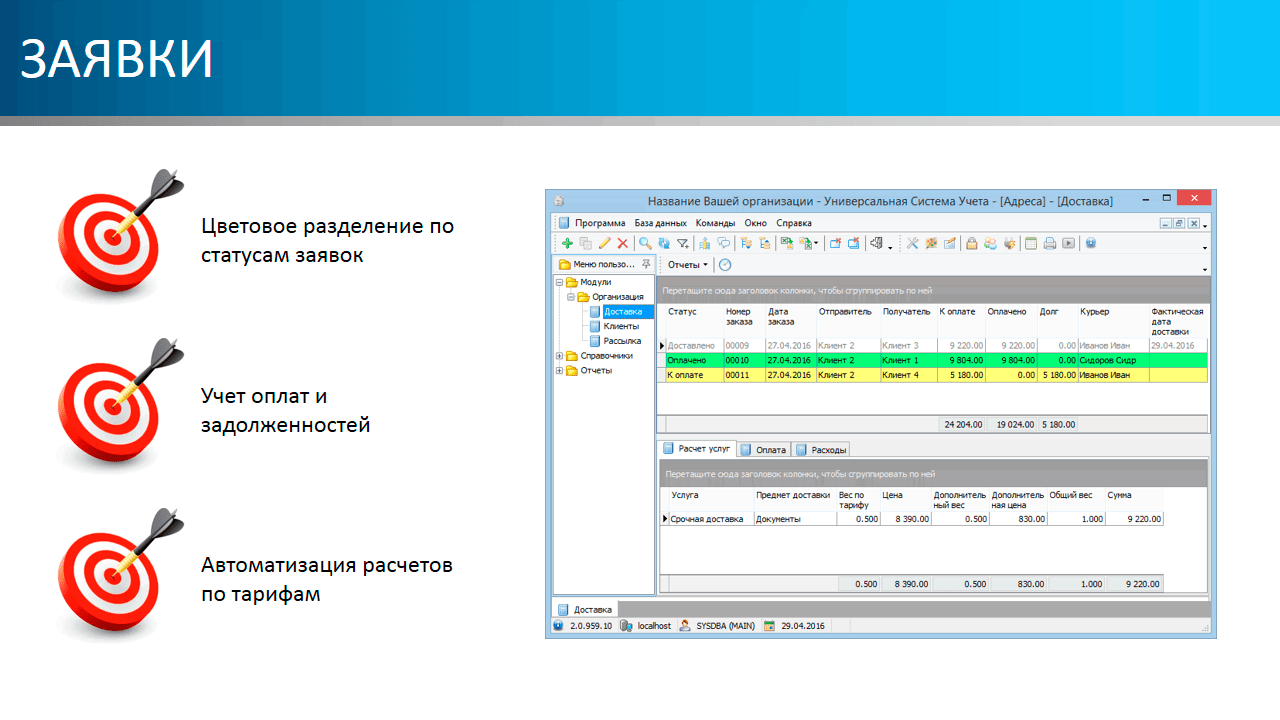Viewport: 1280px width, 720px height.
Task: Open the Окно menu
Action: (x=756, y=223)
